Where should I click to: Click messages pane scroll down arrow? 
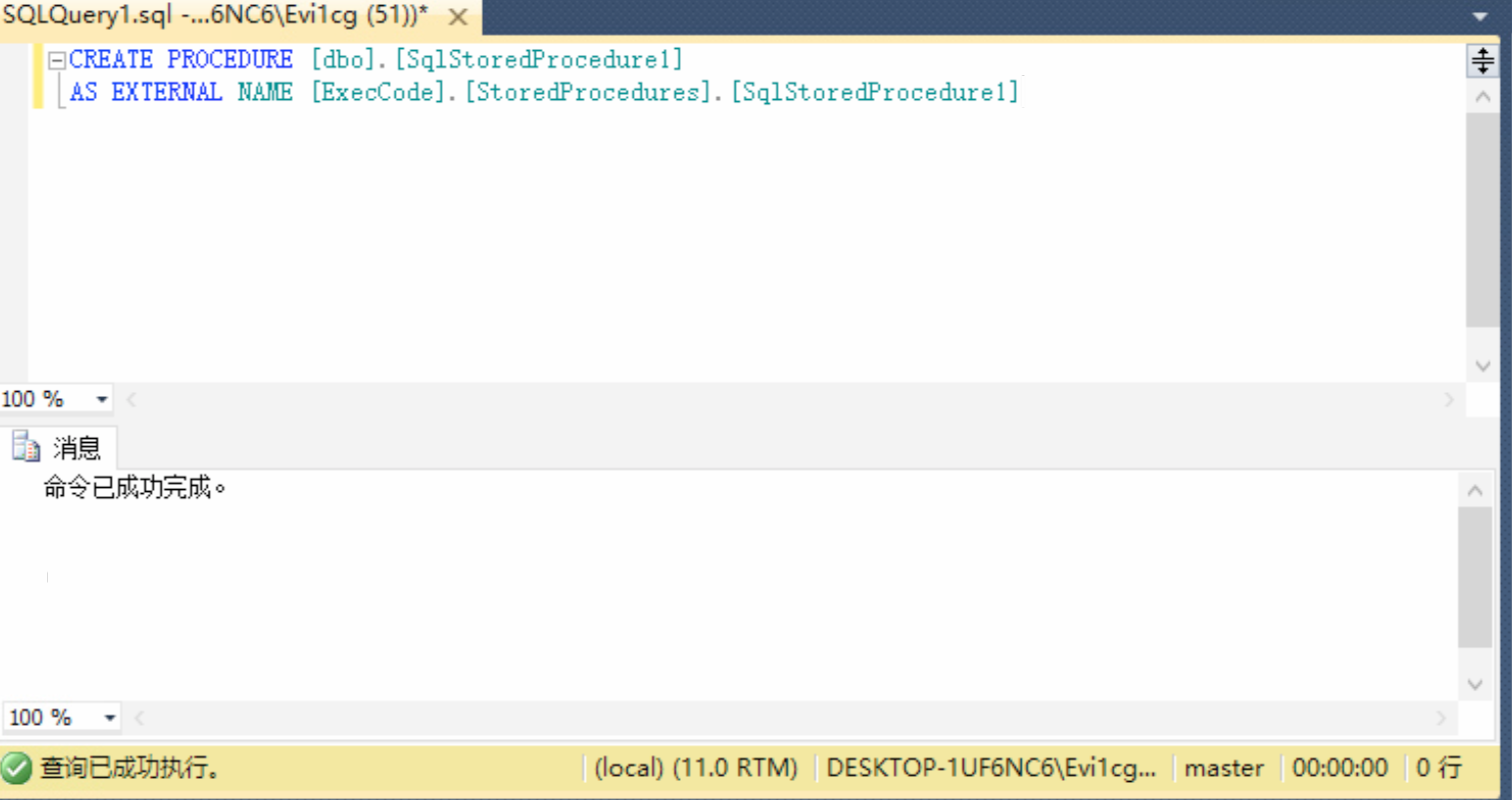1475,684
